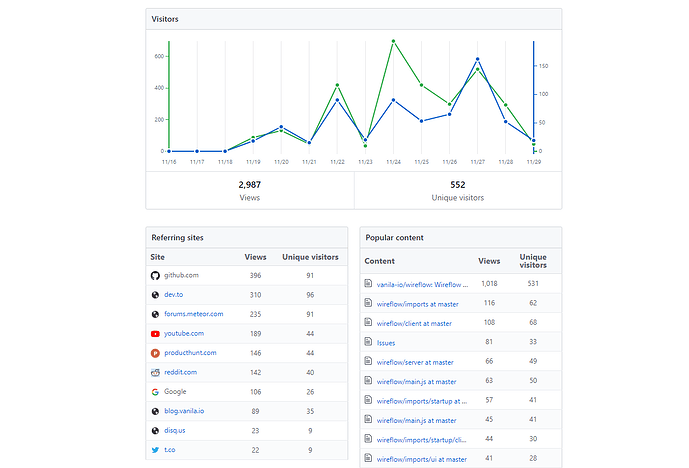
Task: Click file icon beside wireflow/server at master
Action: tap(368, 361)
